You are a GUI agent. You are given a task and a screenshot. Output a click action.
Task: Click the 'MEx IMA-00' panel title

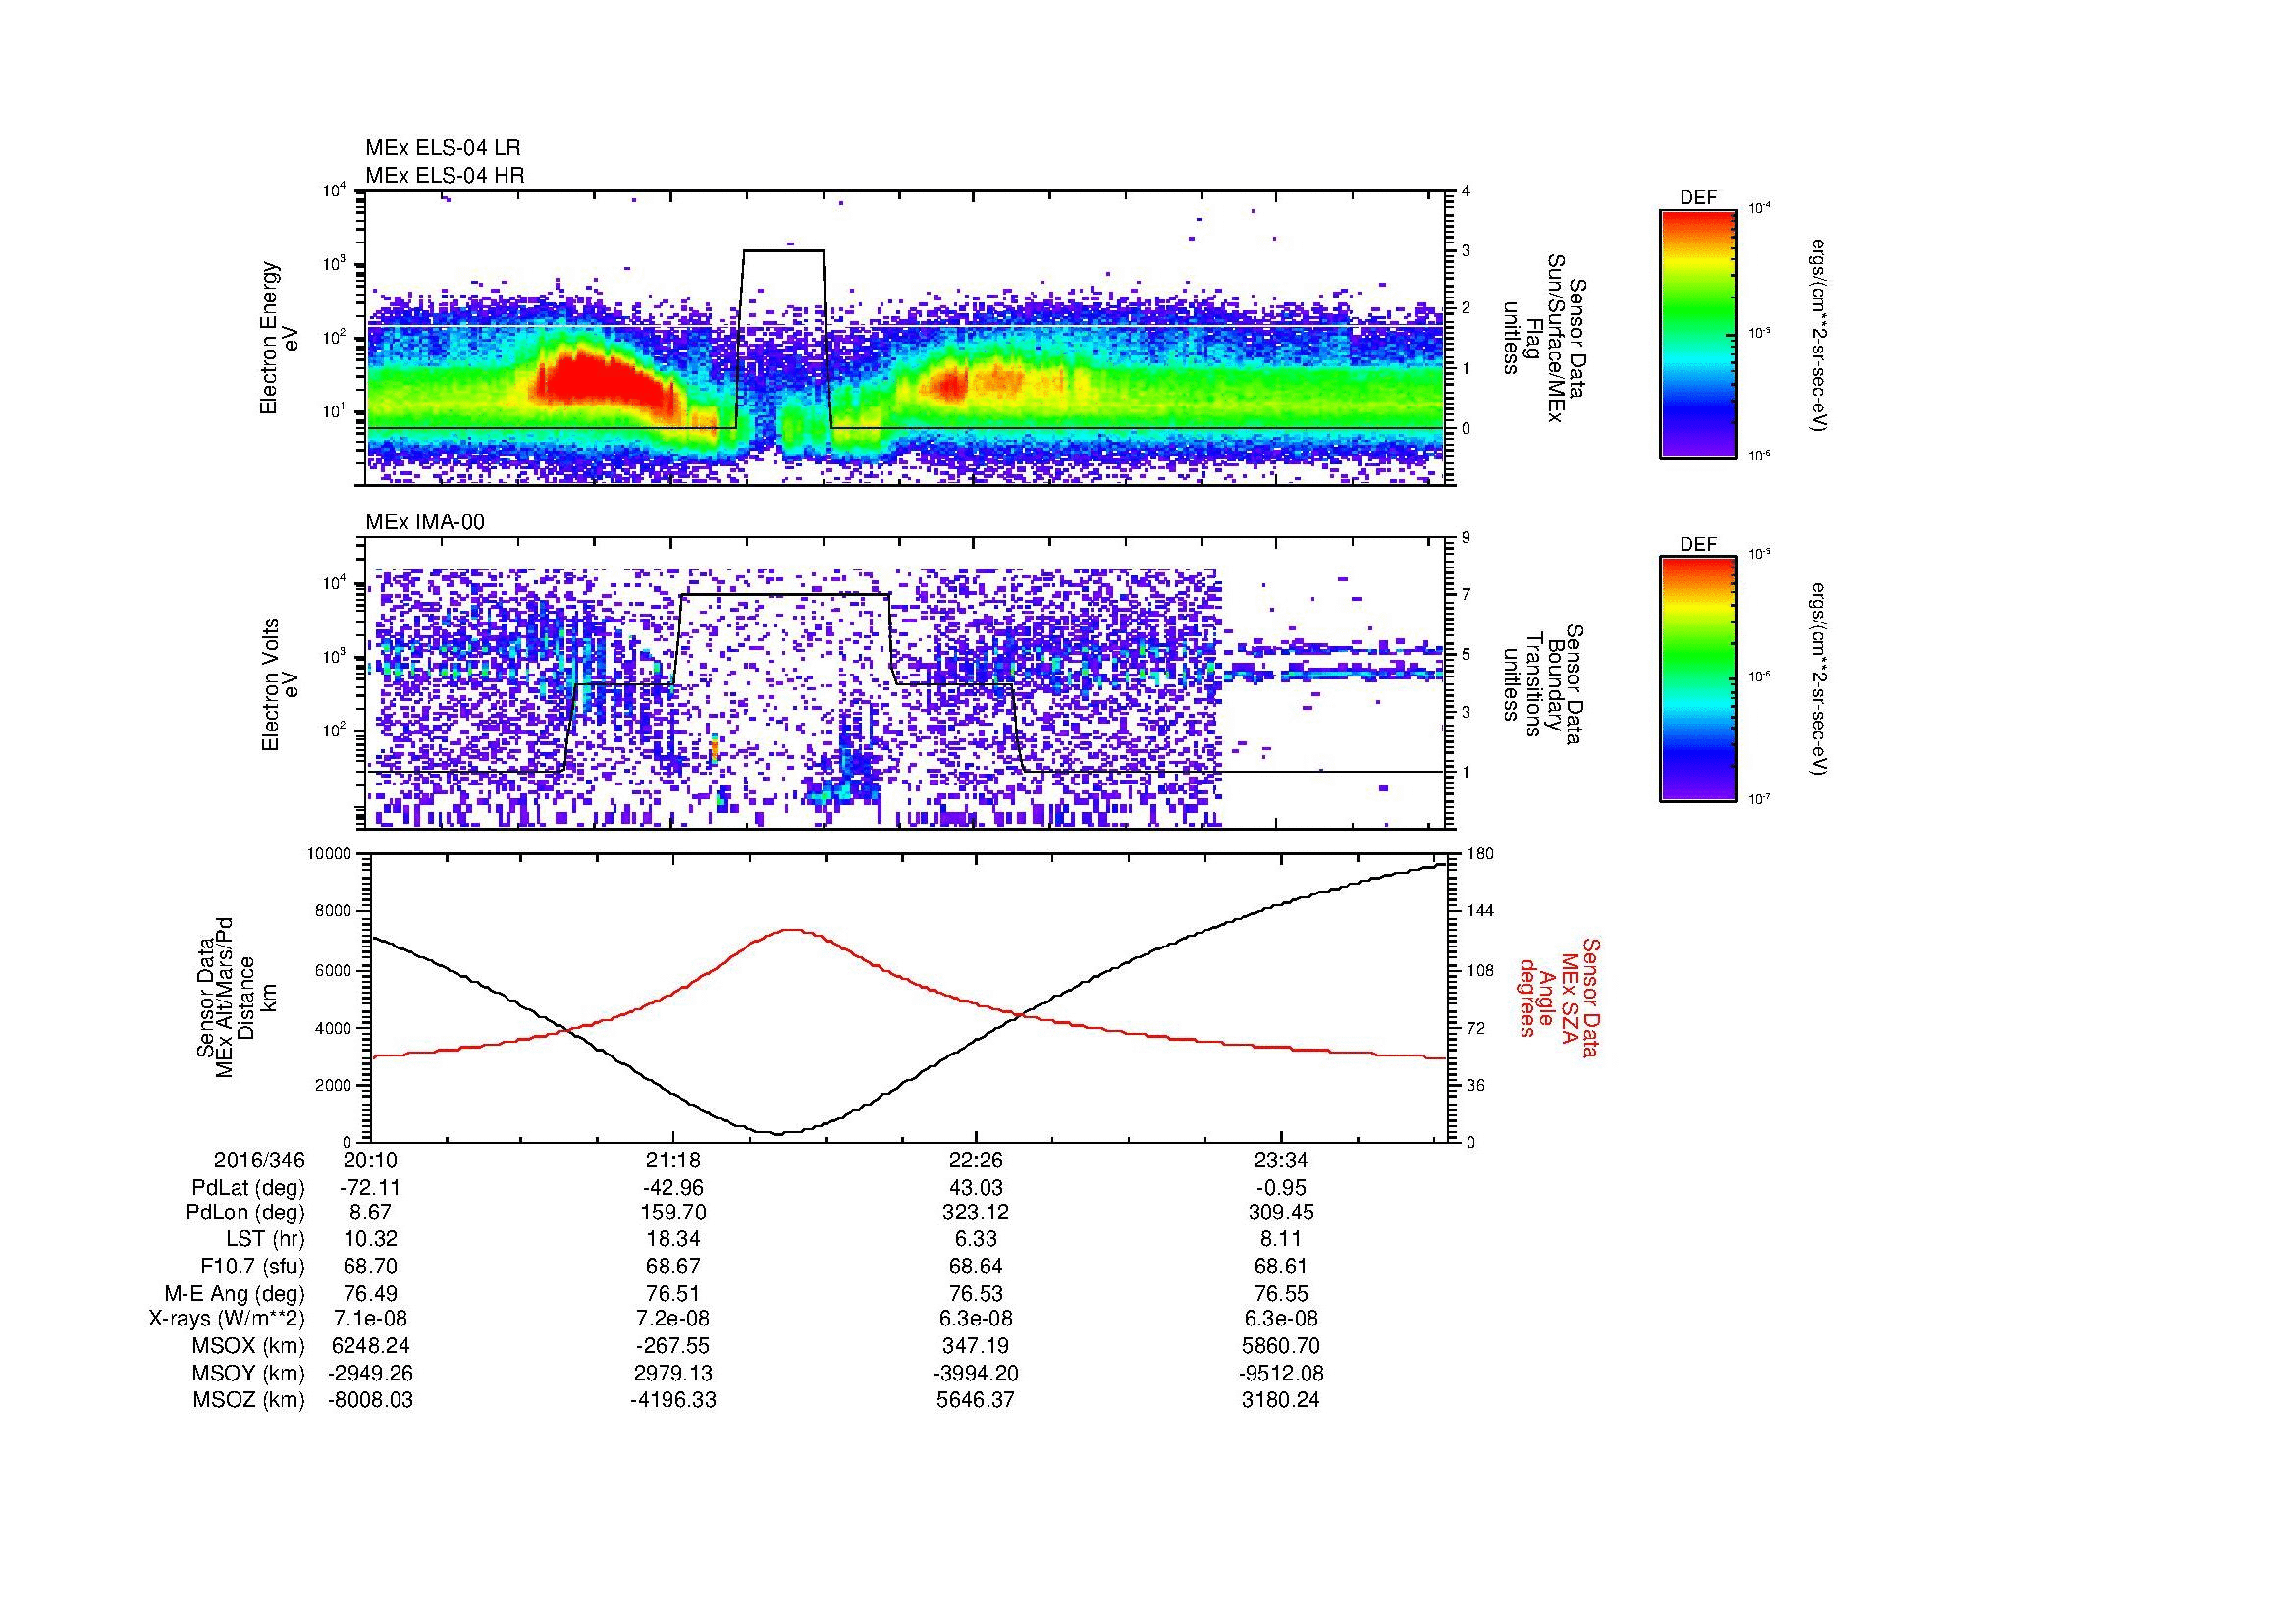[425, 522]
